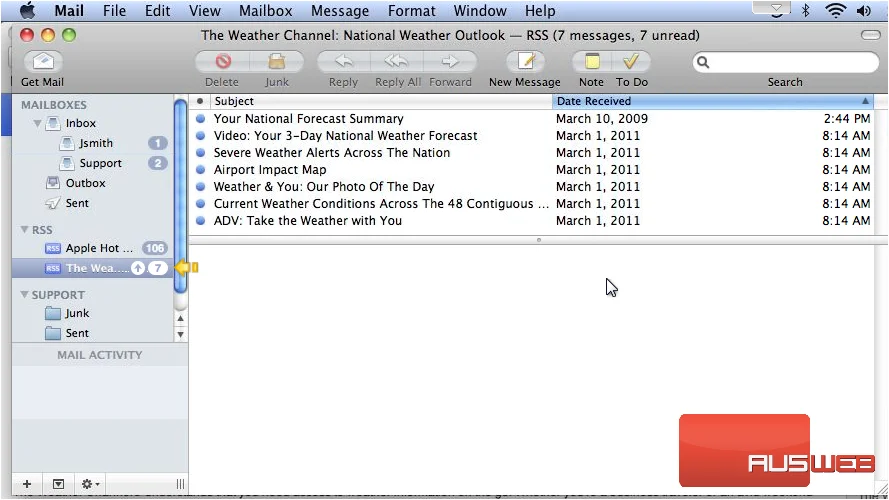This screenshot has height=500, width=889.
Task: Mark message as Junk in toolbar
Action: (x=277, y=61)
